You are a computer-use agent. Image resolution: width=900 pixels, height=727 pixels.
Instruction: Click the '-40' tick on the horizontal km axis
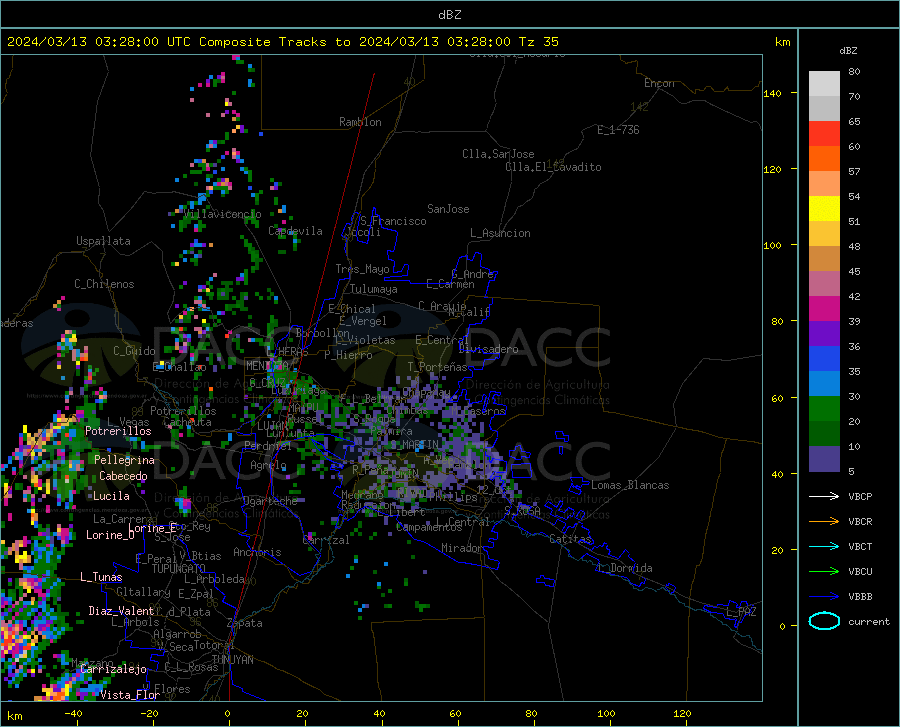tap(73, 714)
